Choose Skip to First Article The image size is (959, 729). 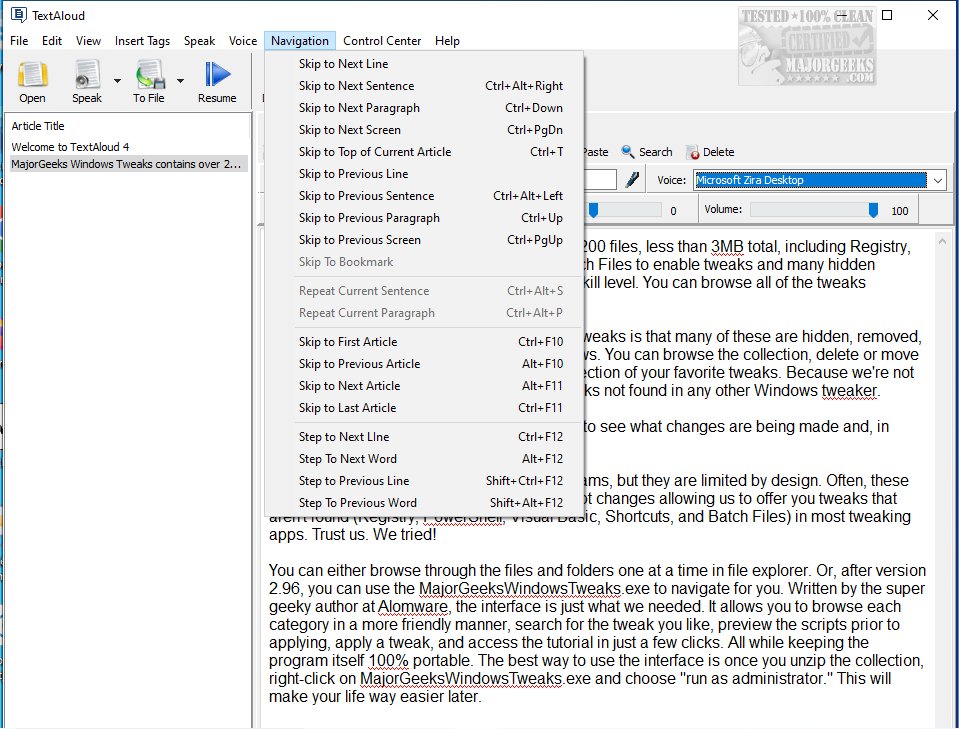click(x=424, y=341)
